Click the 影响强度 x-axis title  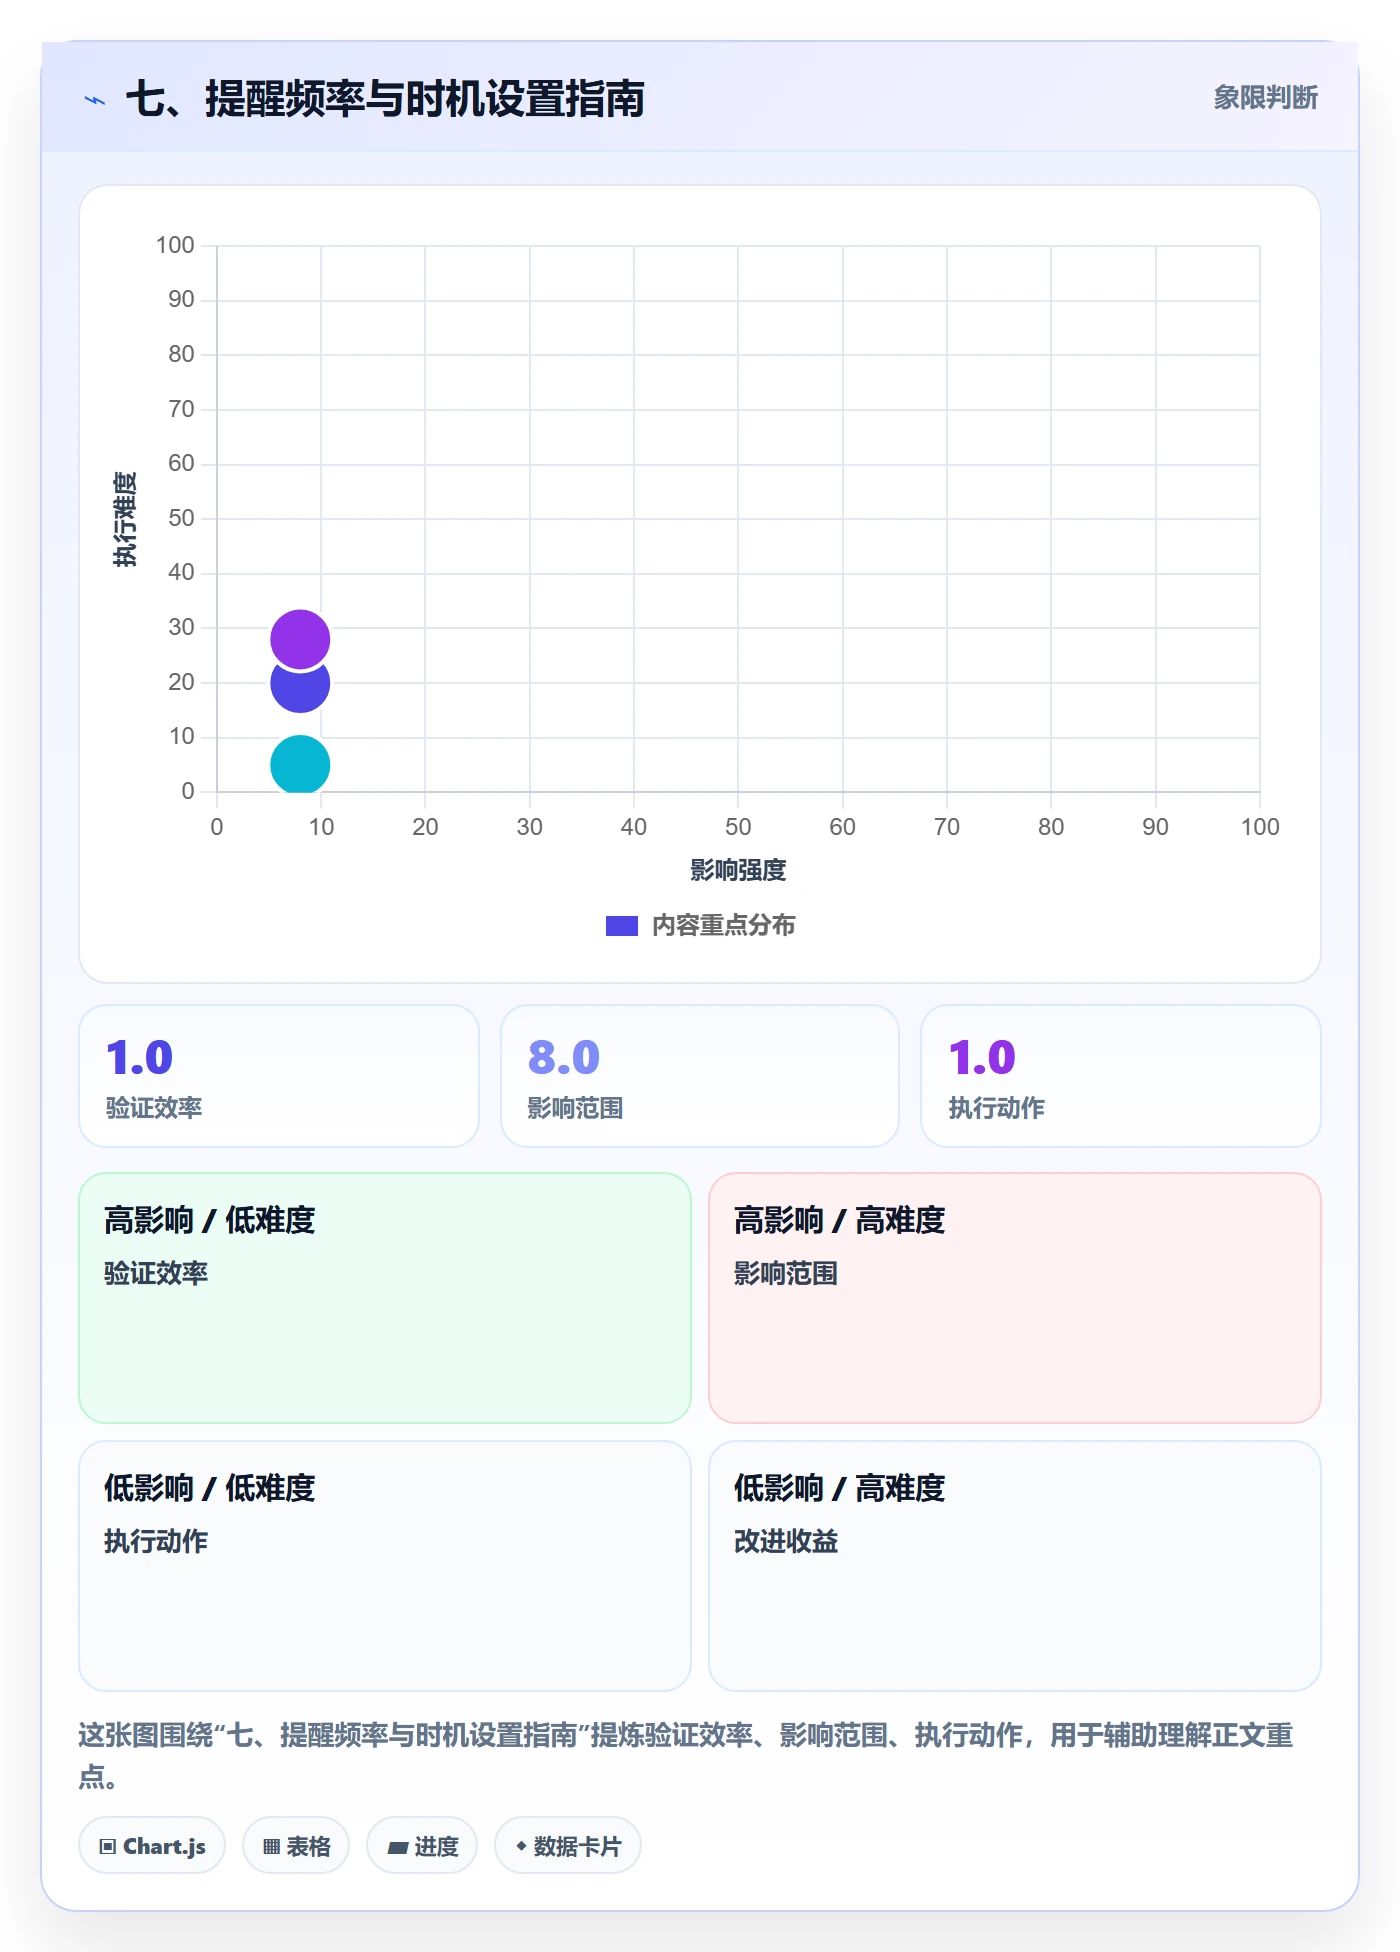(738, 871)
